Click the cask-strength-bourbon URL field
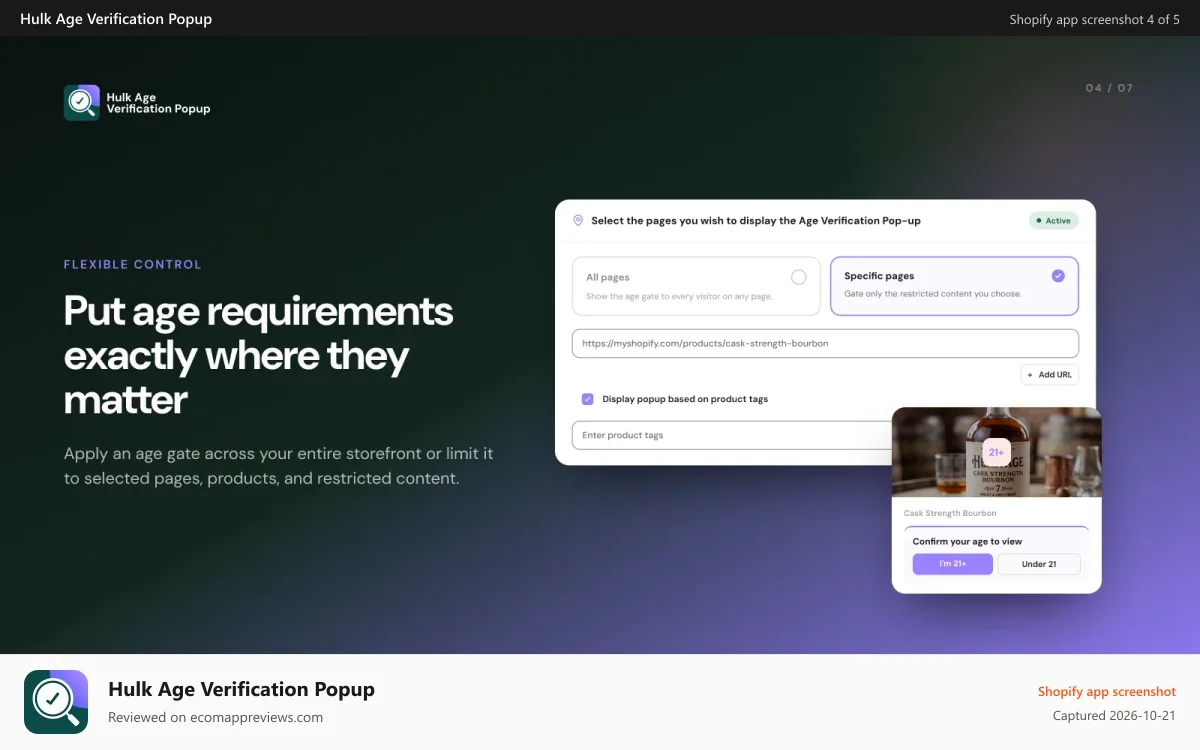This screenshot has height=750, width=1200. click(825, 343)
